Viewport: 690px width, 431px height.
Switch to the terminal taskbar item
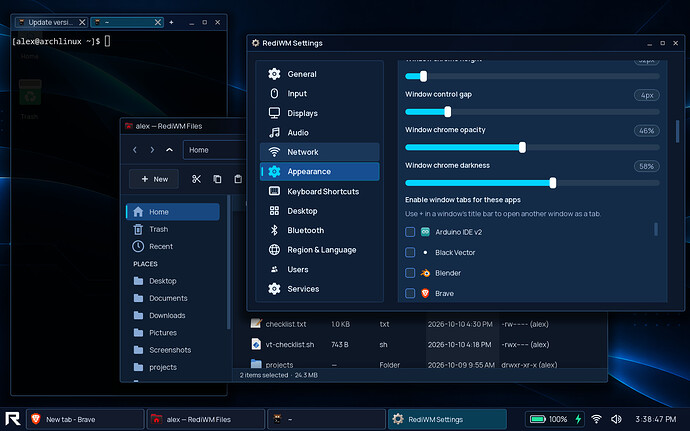(x=326, y=419)
